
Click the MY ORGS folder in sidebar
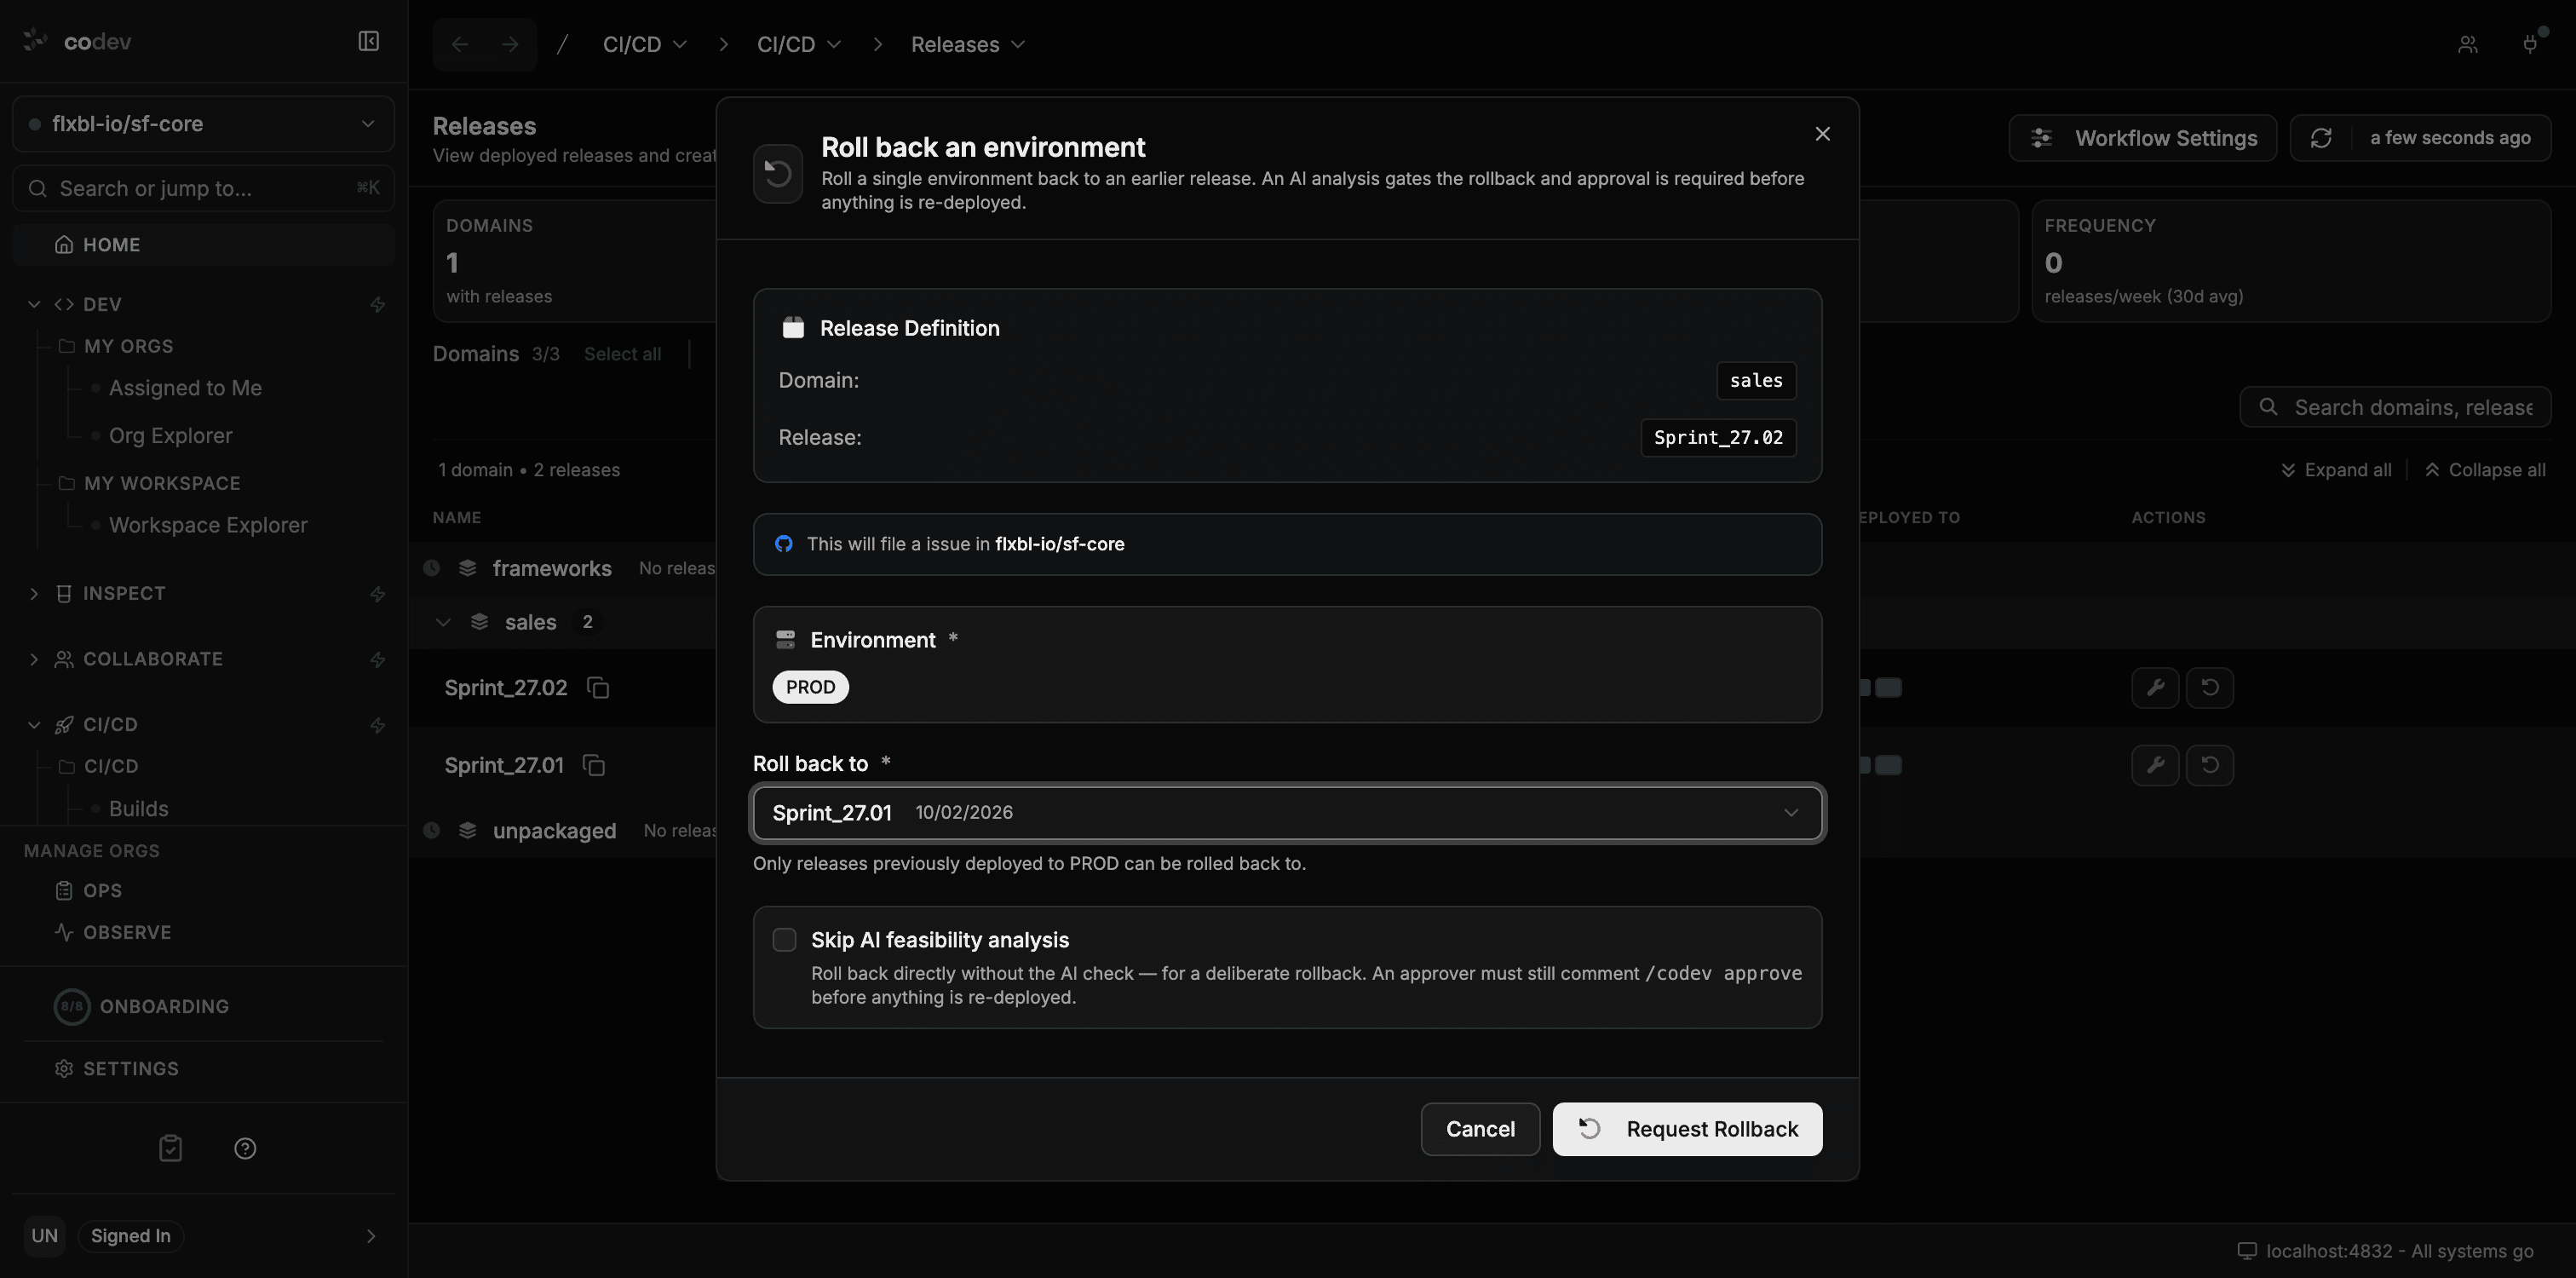tap(128, 346)
